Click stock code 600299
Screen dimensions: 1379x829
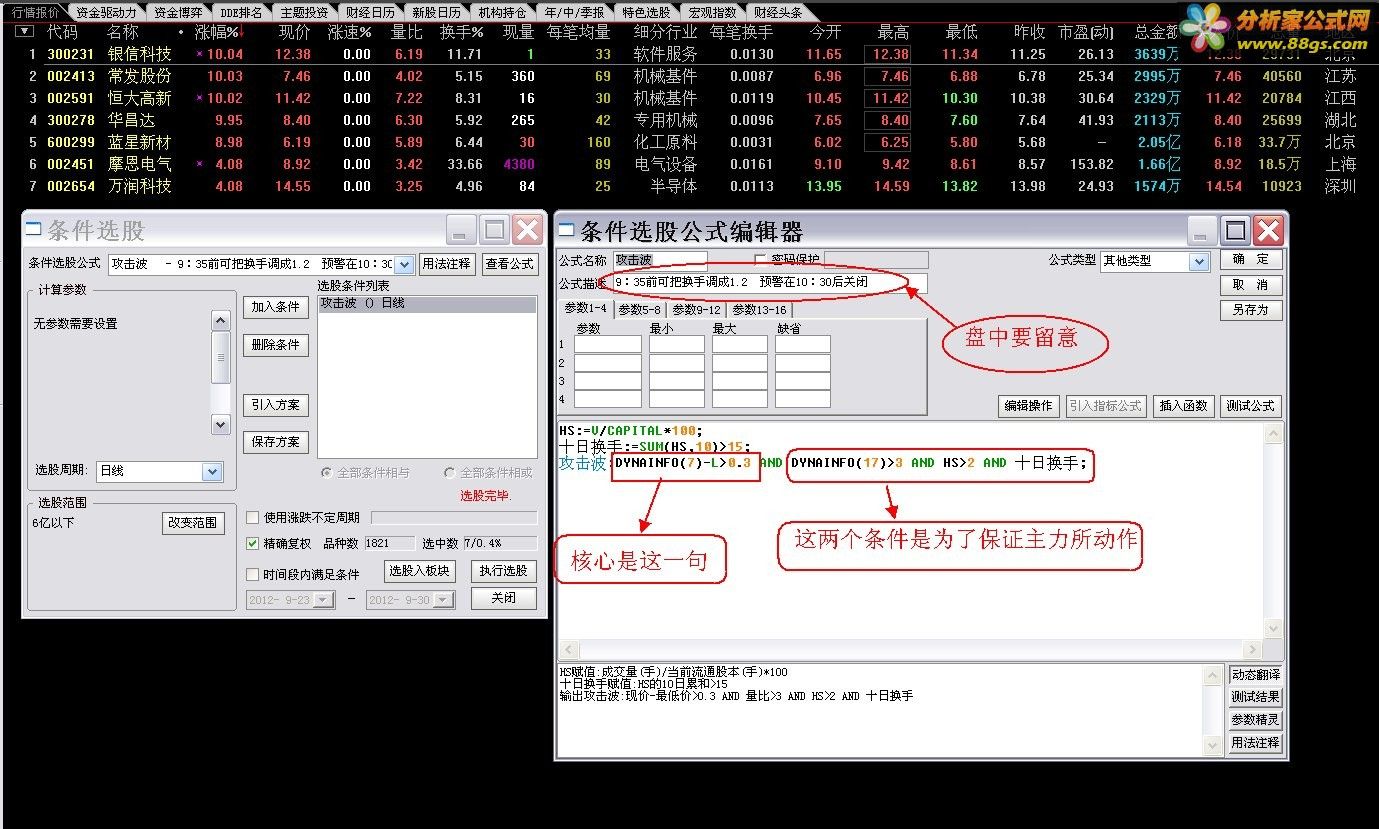71,142
